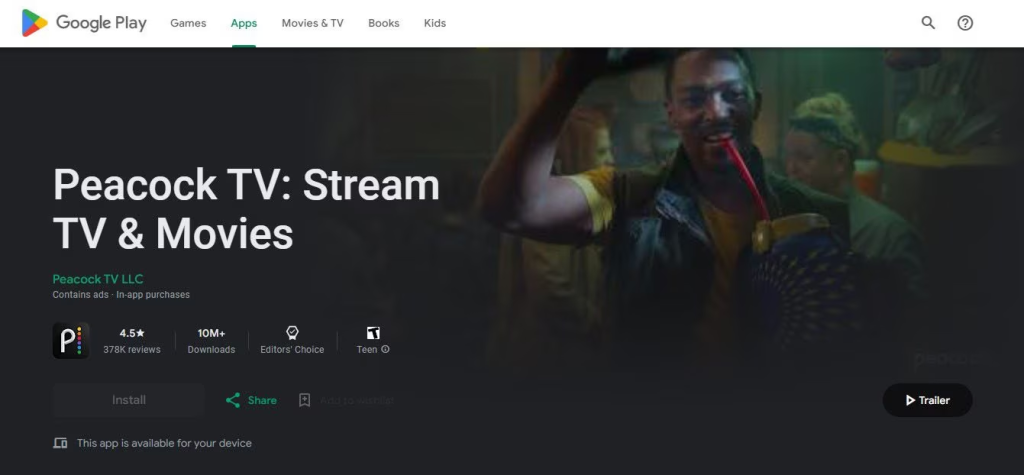Click the Teen content rating info icon

point(385,350)
